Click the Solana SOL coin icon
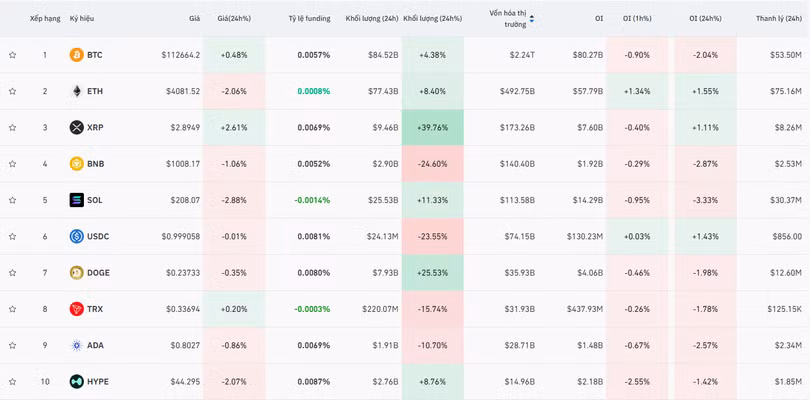810x400 pixels. [x=76, y=200]
